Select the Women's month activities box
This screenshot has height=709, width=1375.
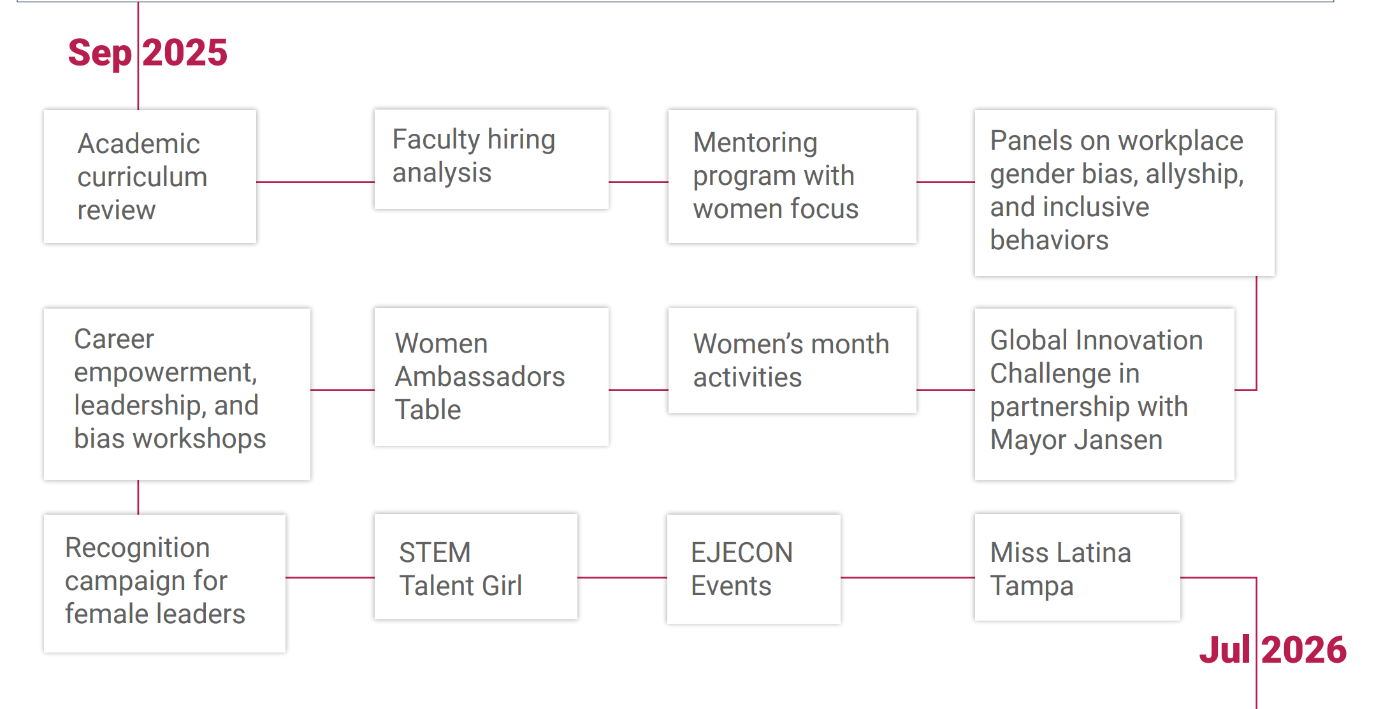[x=792, y=360]
